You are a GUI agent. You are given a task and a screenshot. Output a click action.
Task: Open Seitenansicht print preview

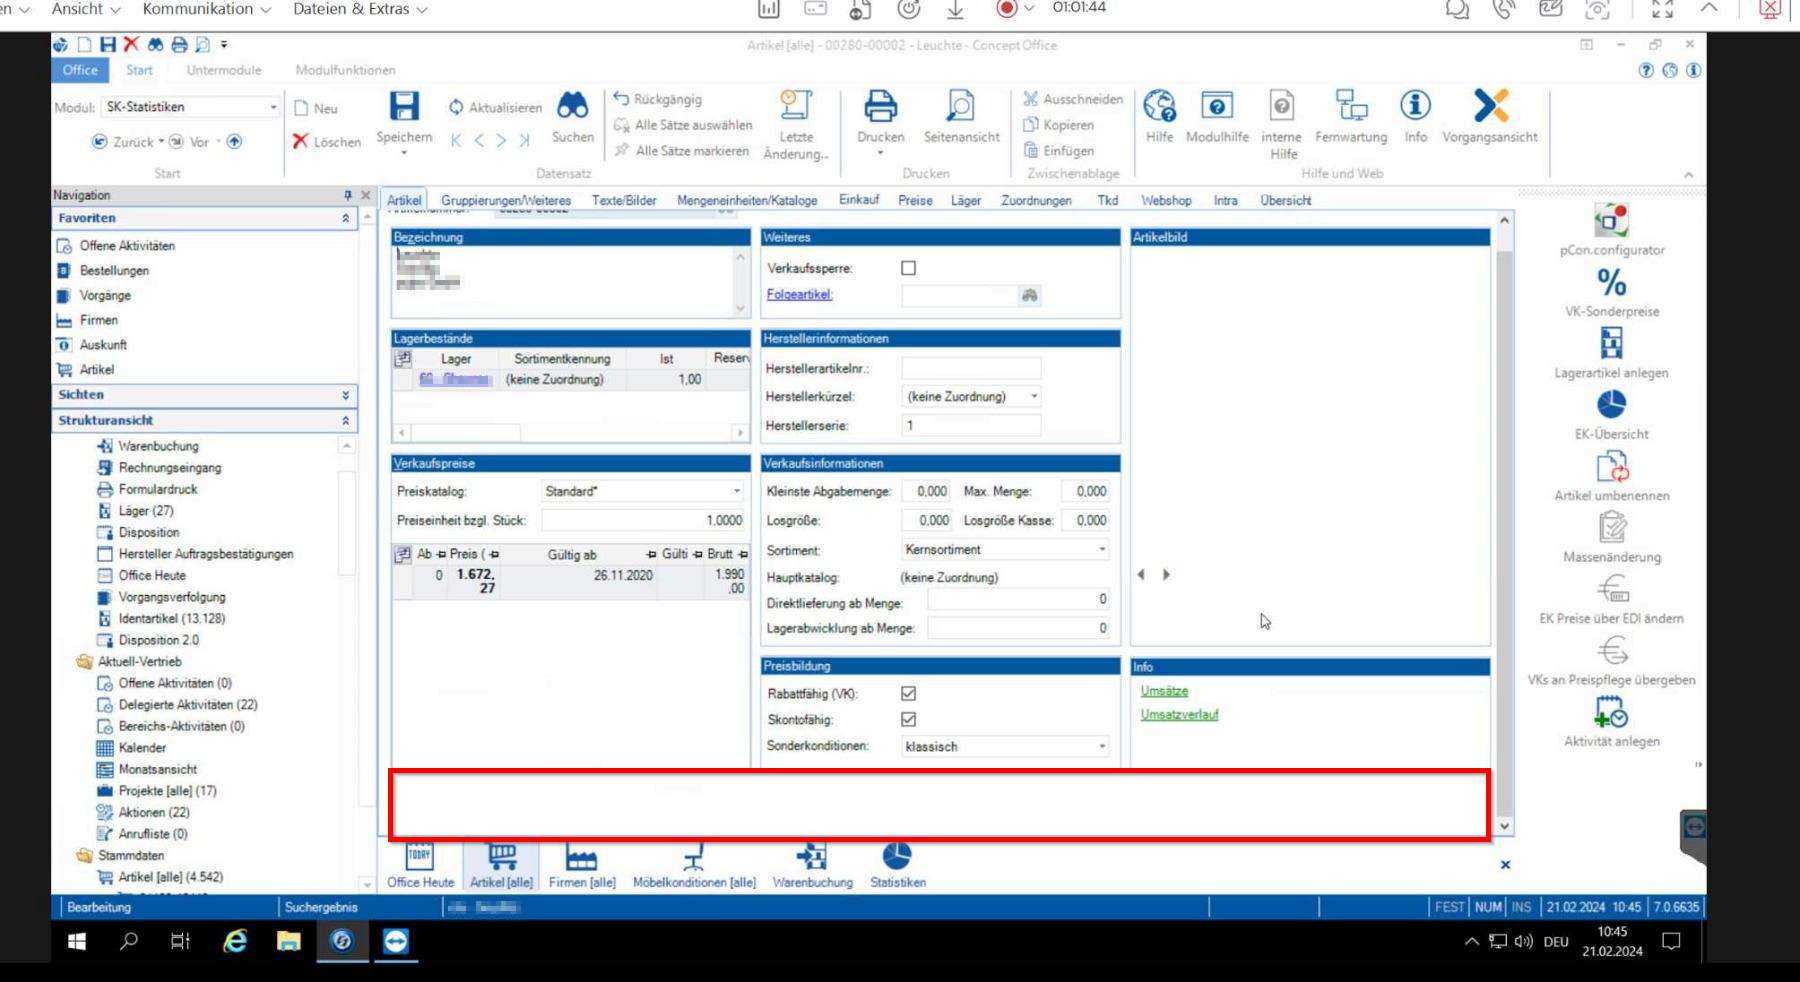(x=960, y=106)
